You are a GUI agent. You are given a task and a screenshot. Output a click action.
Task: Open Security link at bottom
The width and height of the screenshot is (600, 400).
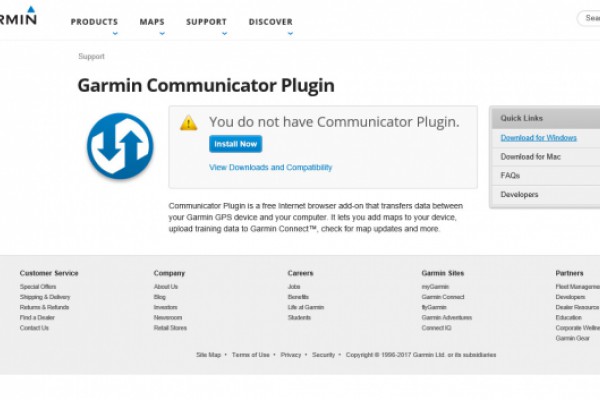[x=323, y=355]
